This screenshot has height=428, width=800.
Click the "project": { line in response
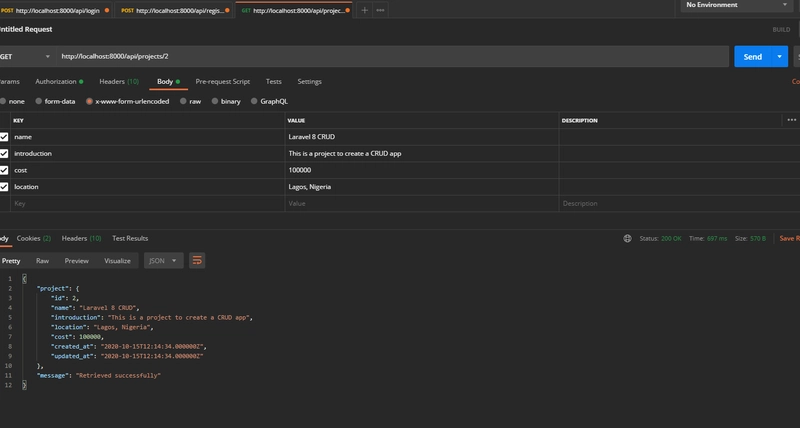click(58, 288)
